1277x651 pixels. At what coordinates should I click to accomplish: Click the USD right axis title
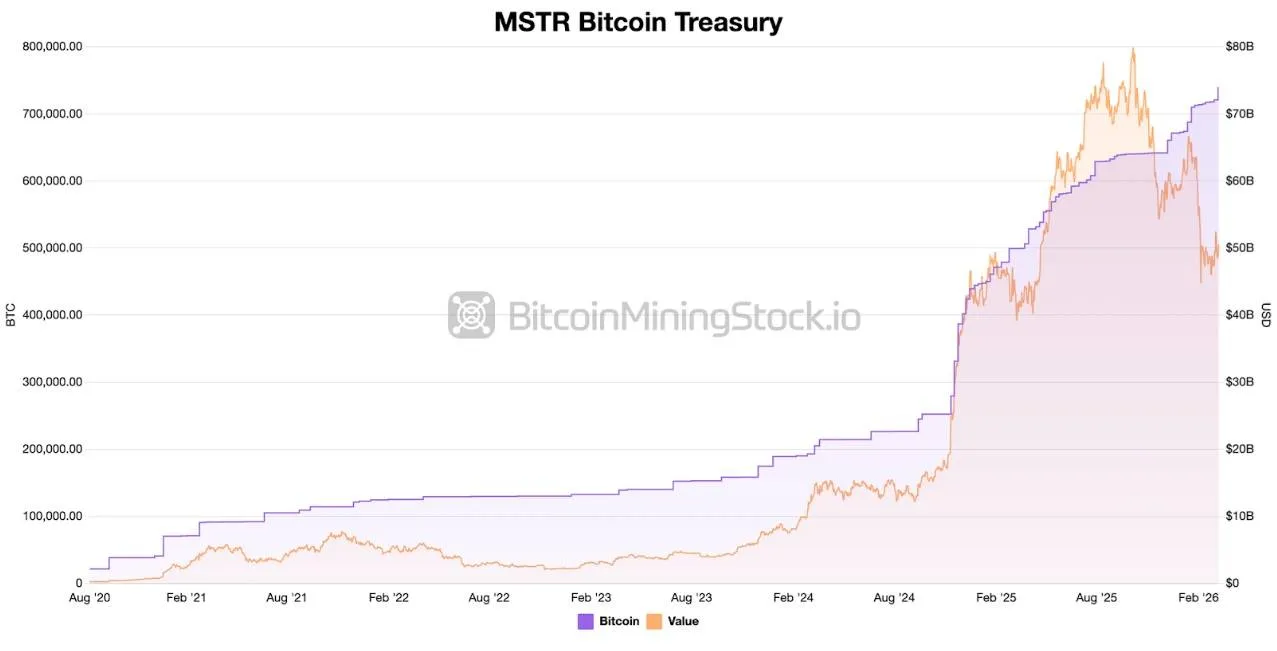point(1265,315)
